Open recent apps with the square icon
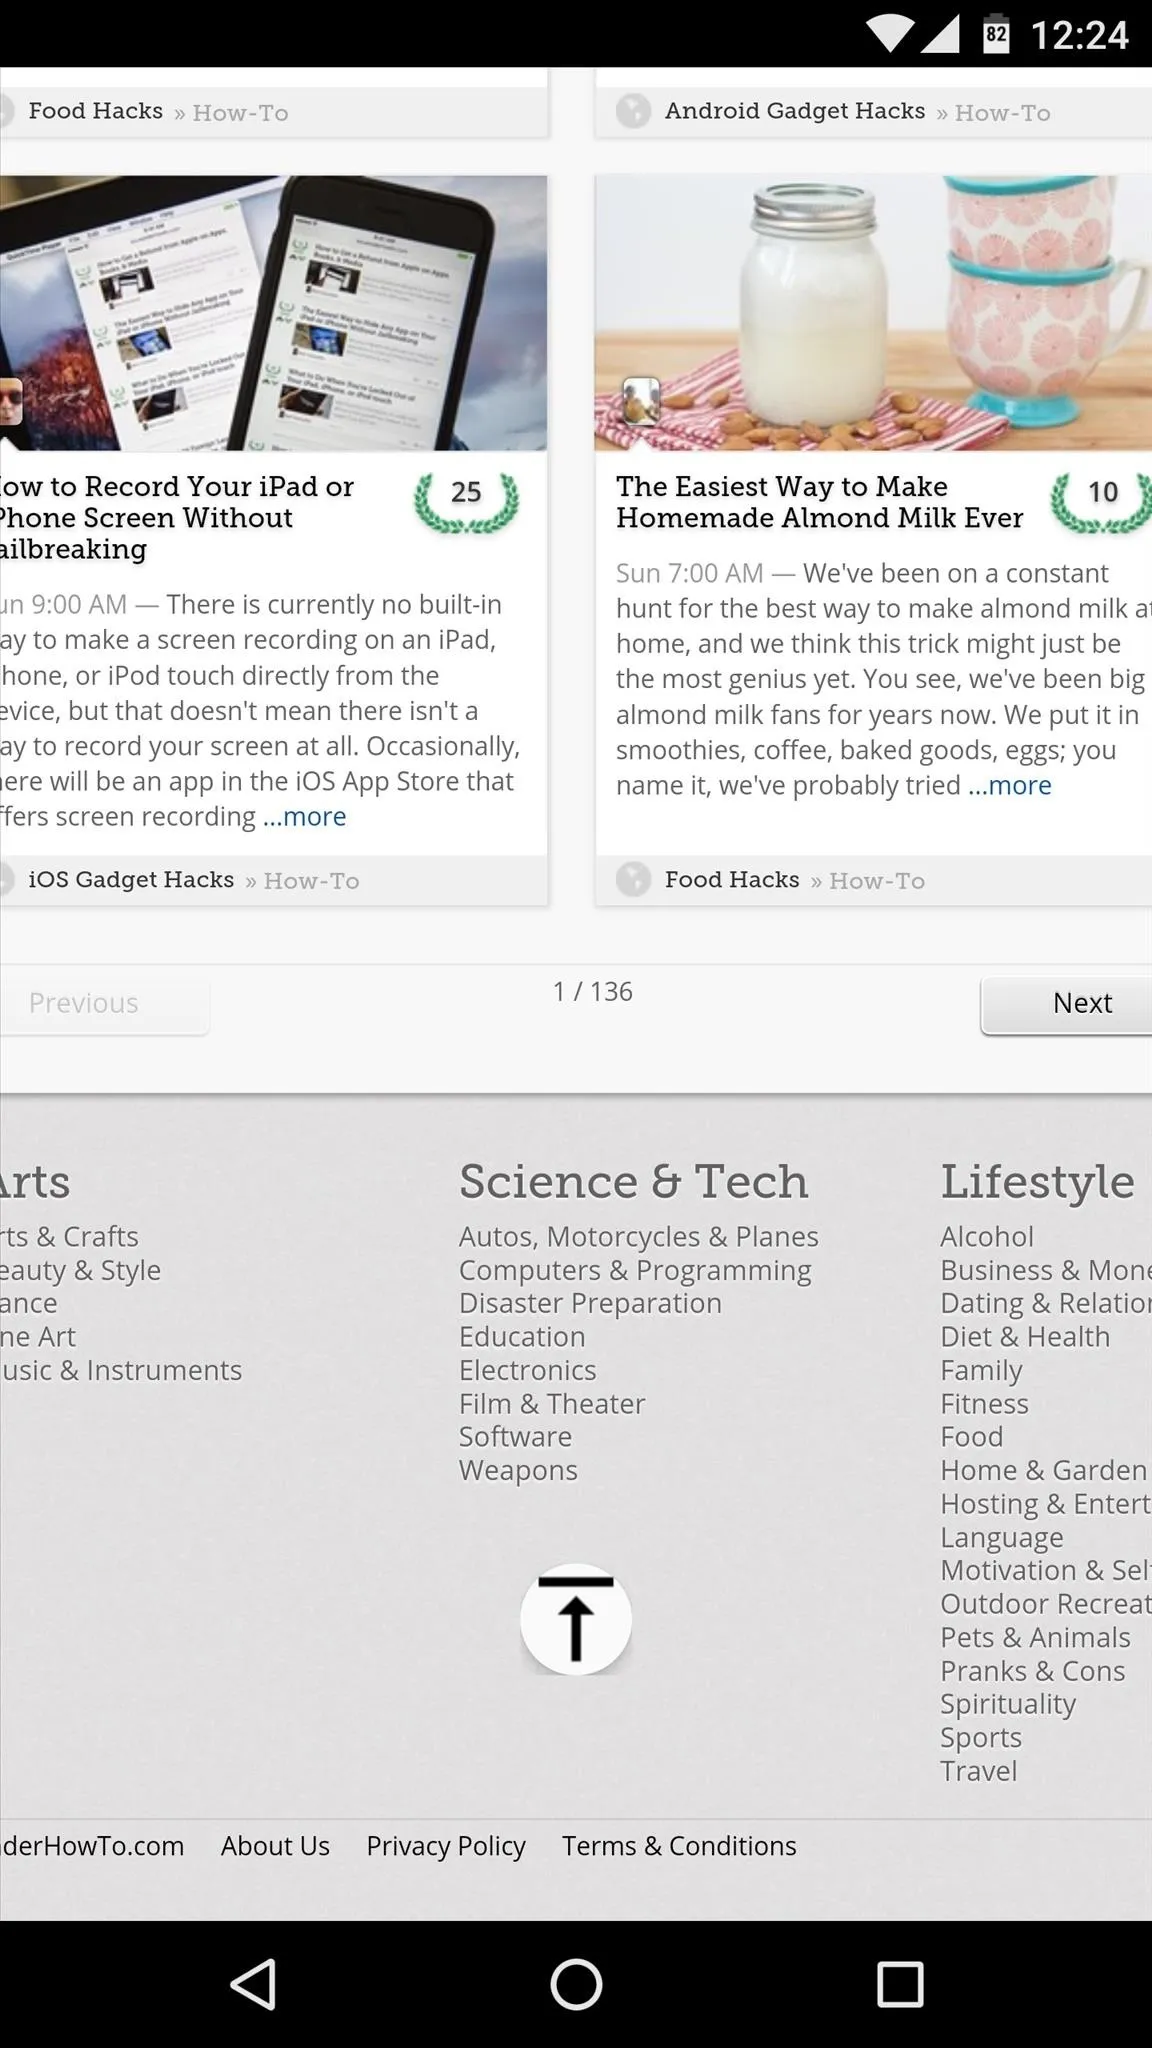Viewport: 1152px width, 2048px height. pos(899,1984)
